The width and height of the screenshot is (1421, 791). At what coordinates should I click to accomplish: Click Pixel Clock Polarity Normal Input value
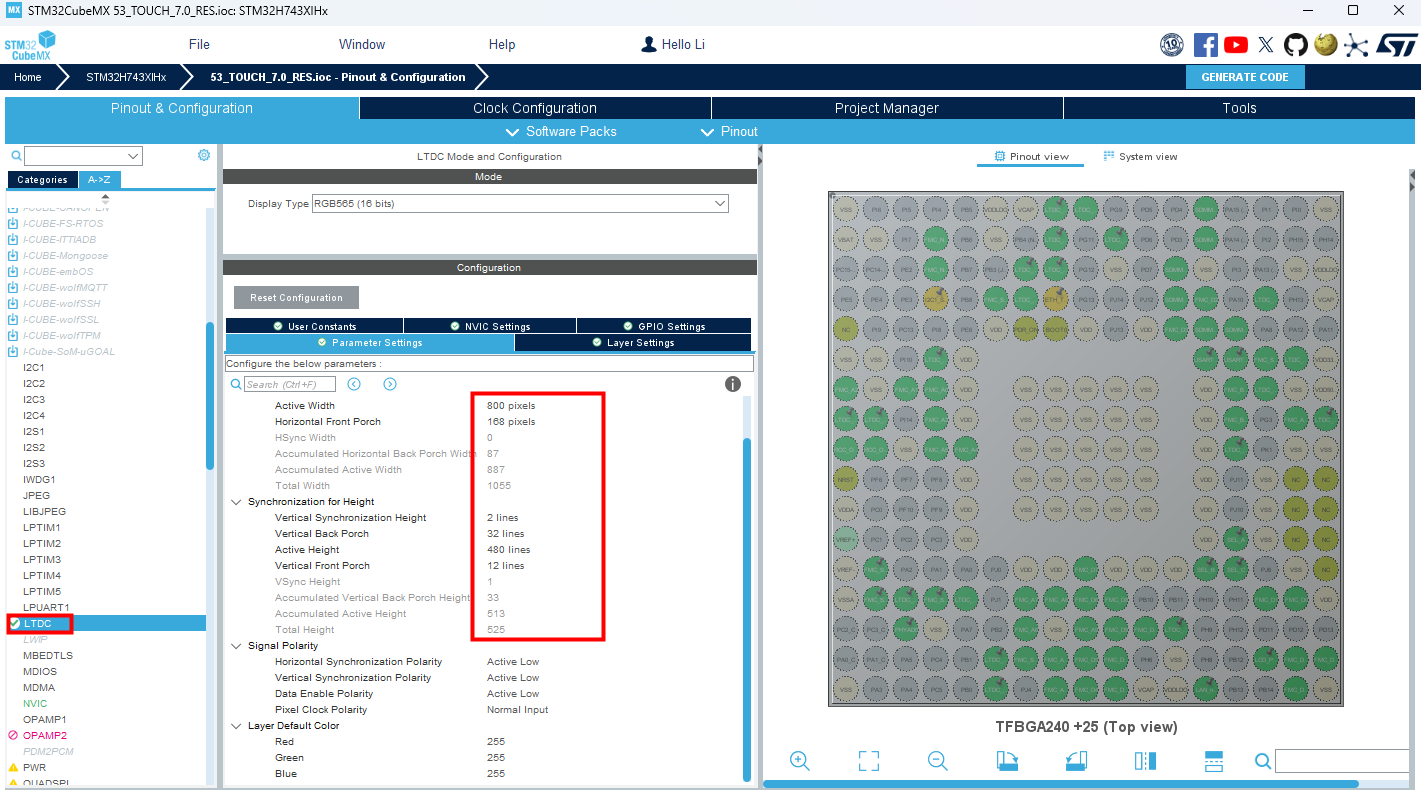point(517,710)
